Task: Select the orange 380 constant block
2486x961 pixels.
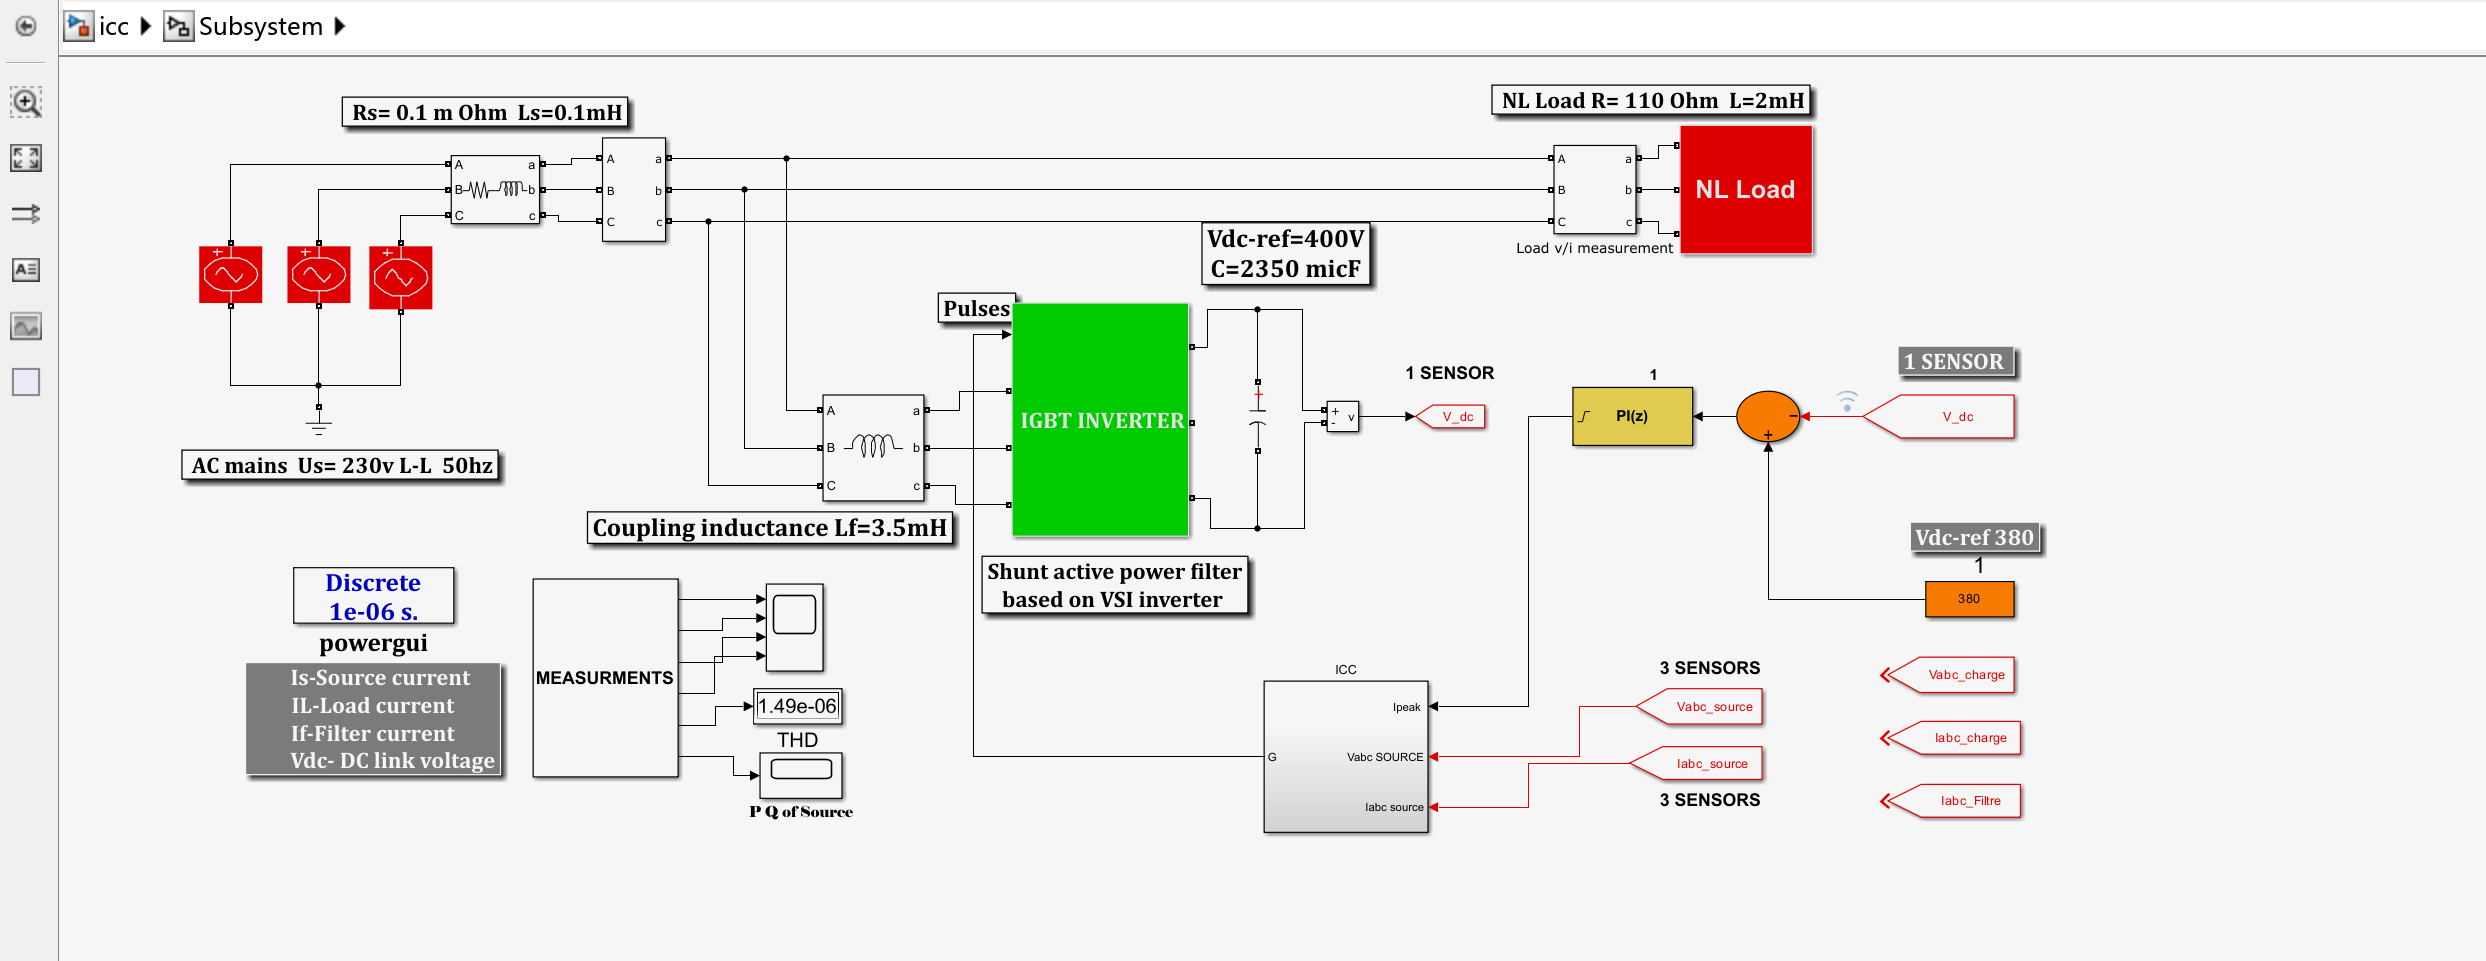Action: point(1969,599)
